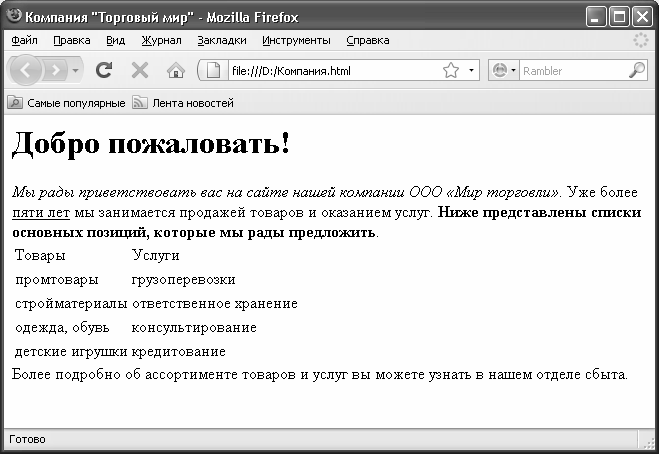Open the Лента новостей feed bookmark
This screenshot has width=659, height=454.
tap(183, 102)
